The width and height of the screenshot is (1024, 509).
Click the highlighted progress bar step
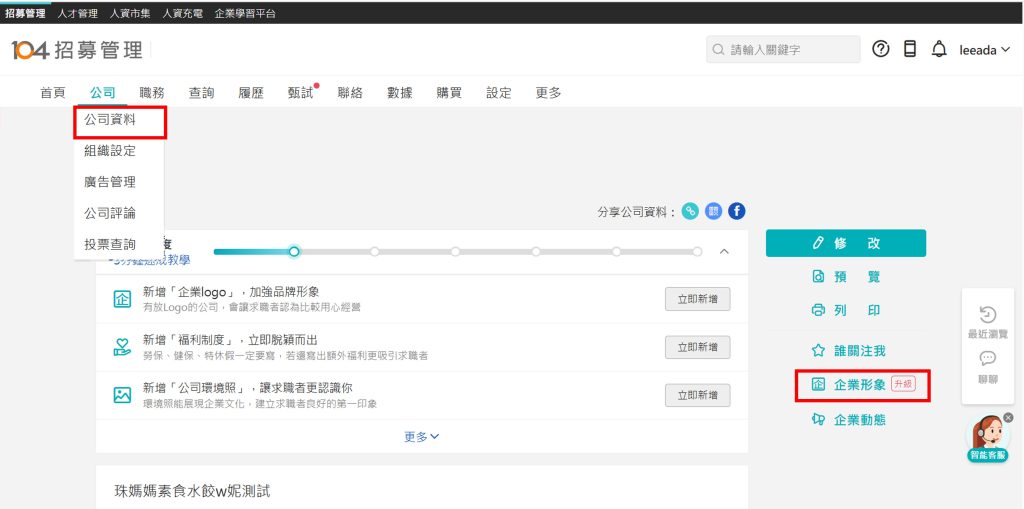click(x=295, y=252)
